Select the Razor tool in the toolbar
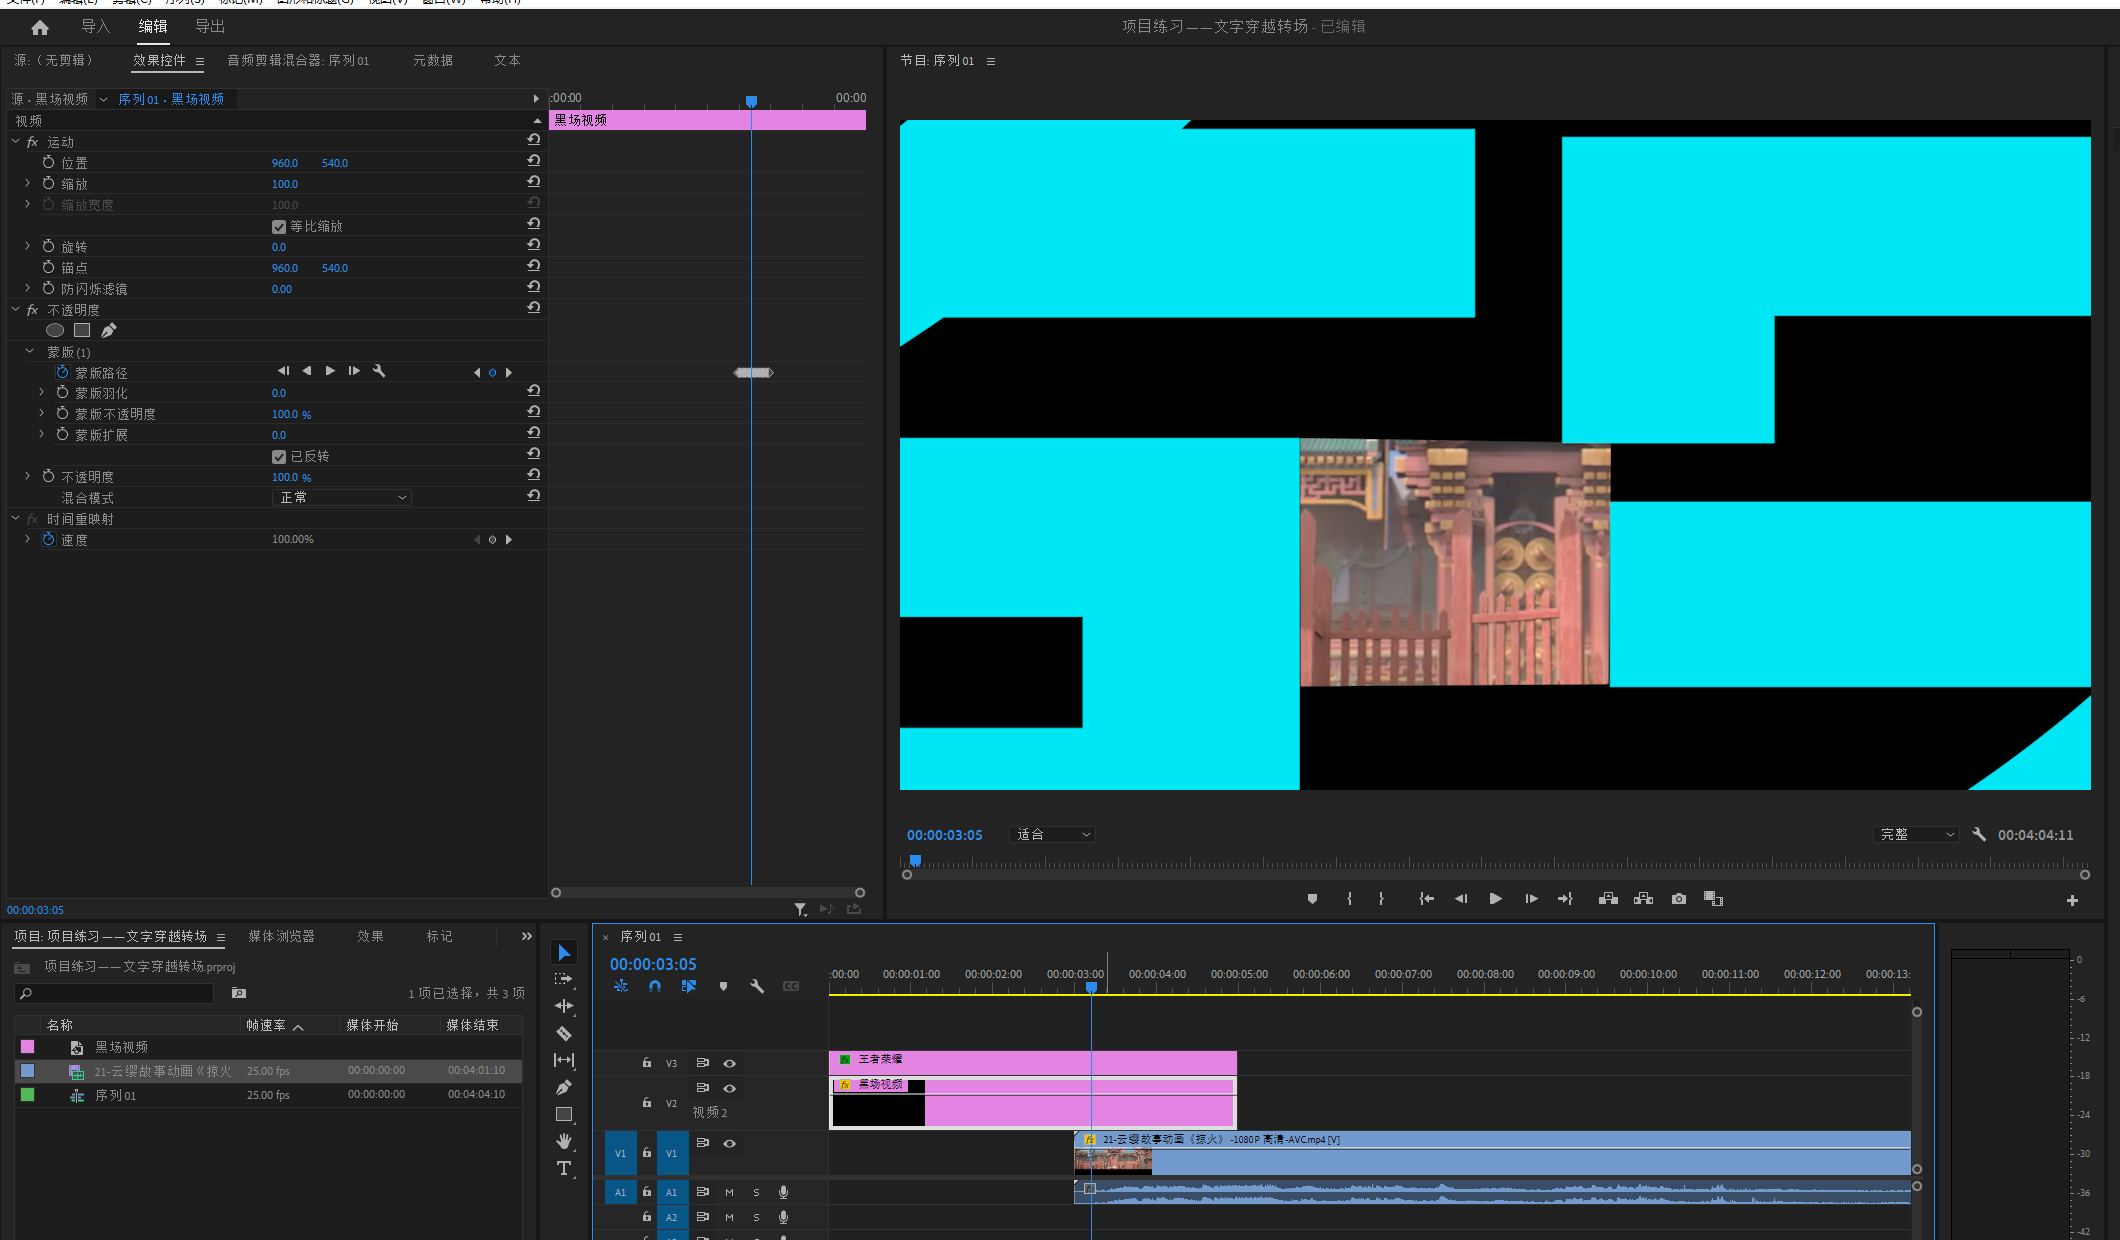Screen dimensions: 2120x1240 click(x=564, y=1033)
